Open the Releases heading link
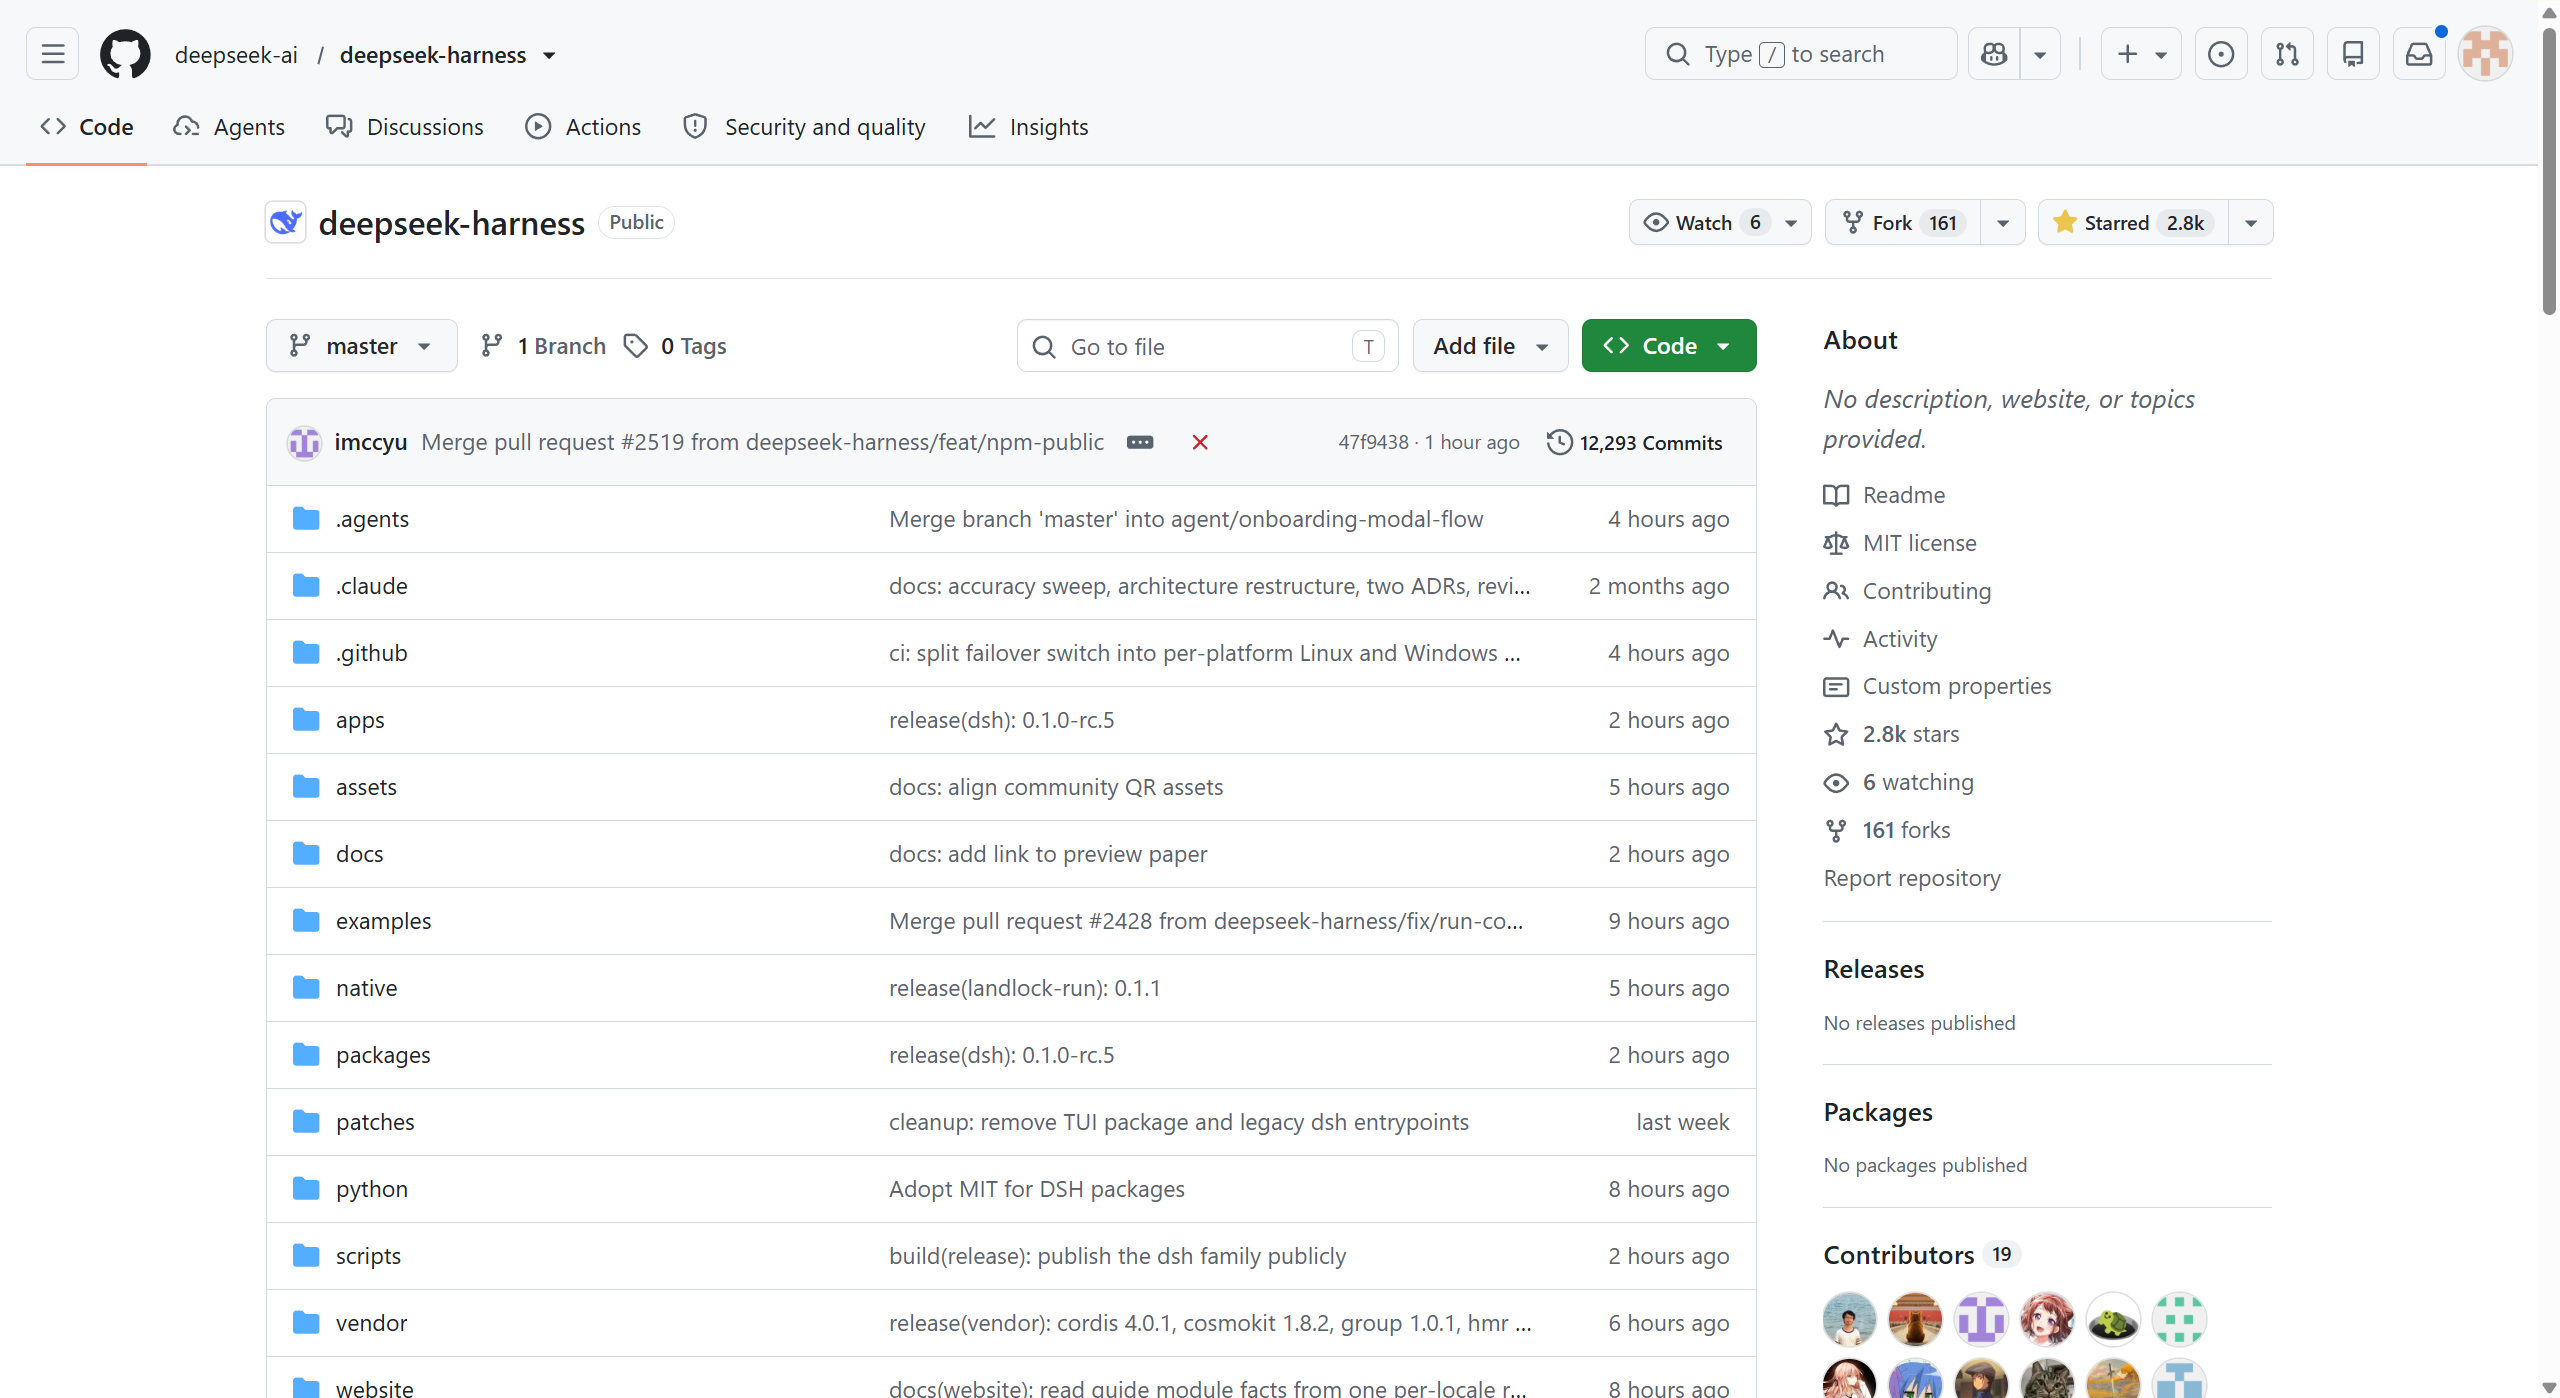The width and height of the screenshot is (2560, 1398). click(x=1874, y=969)
